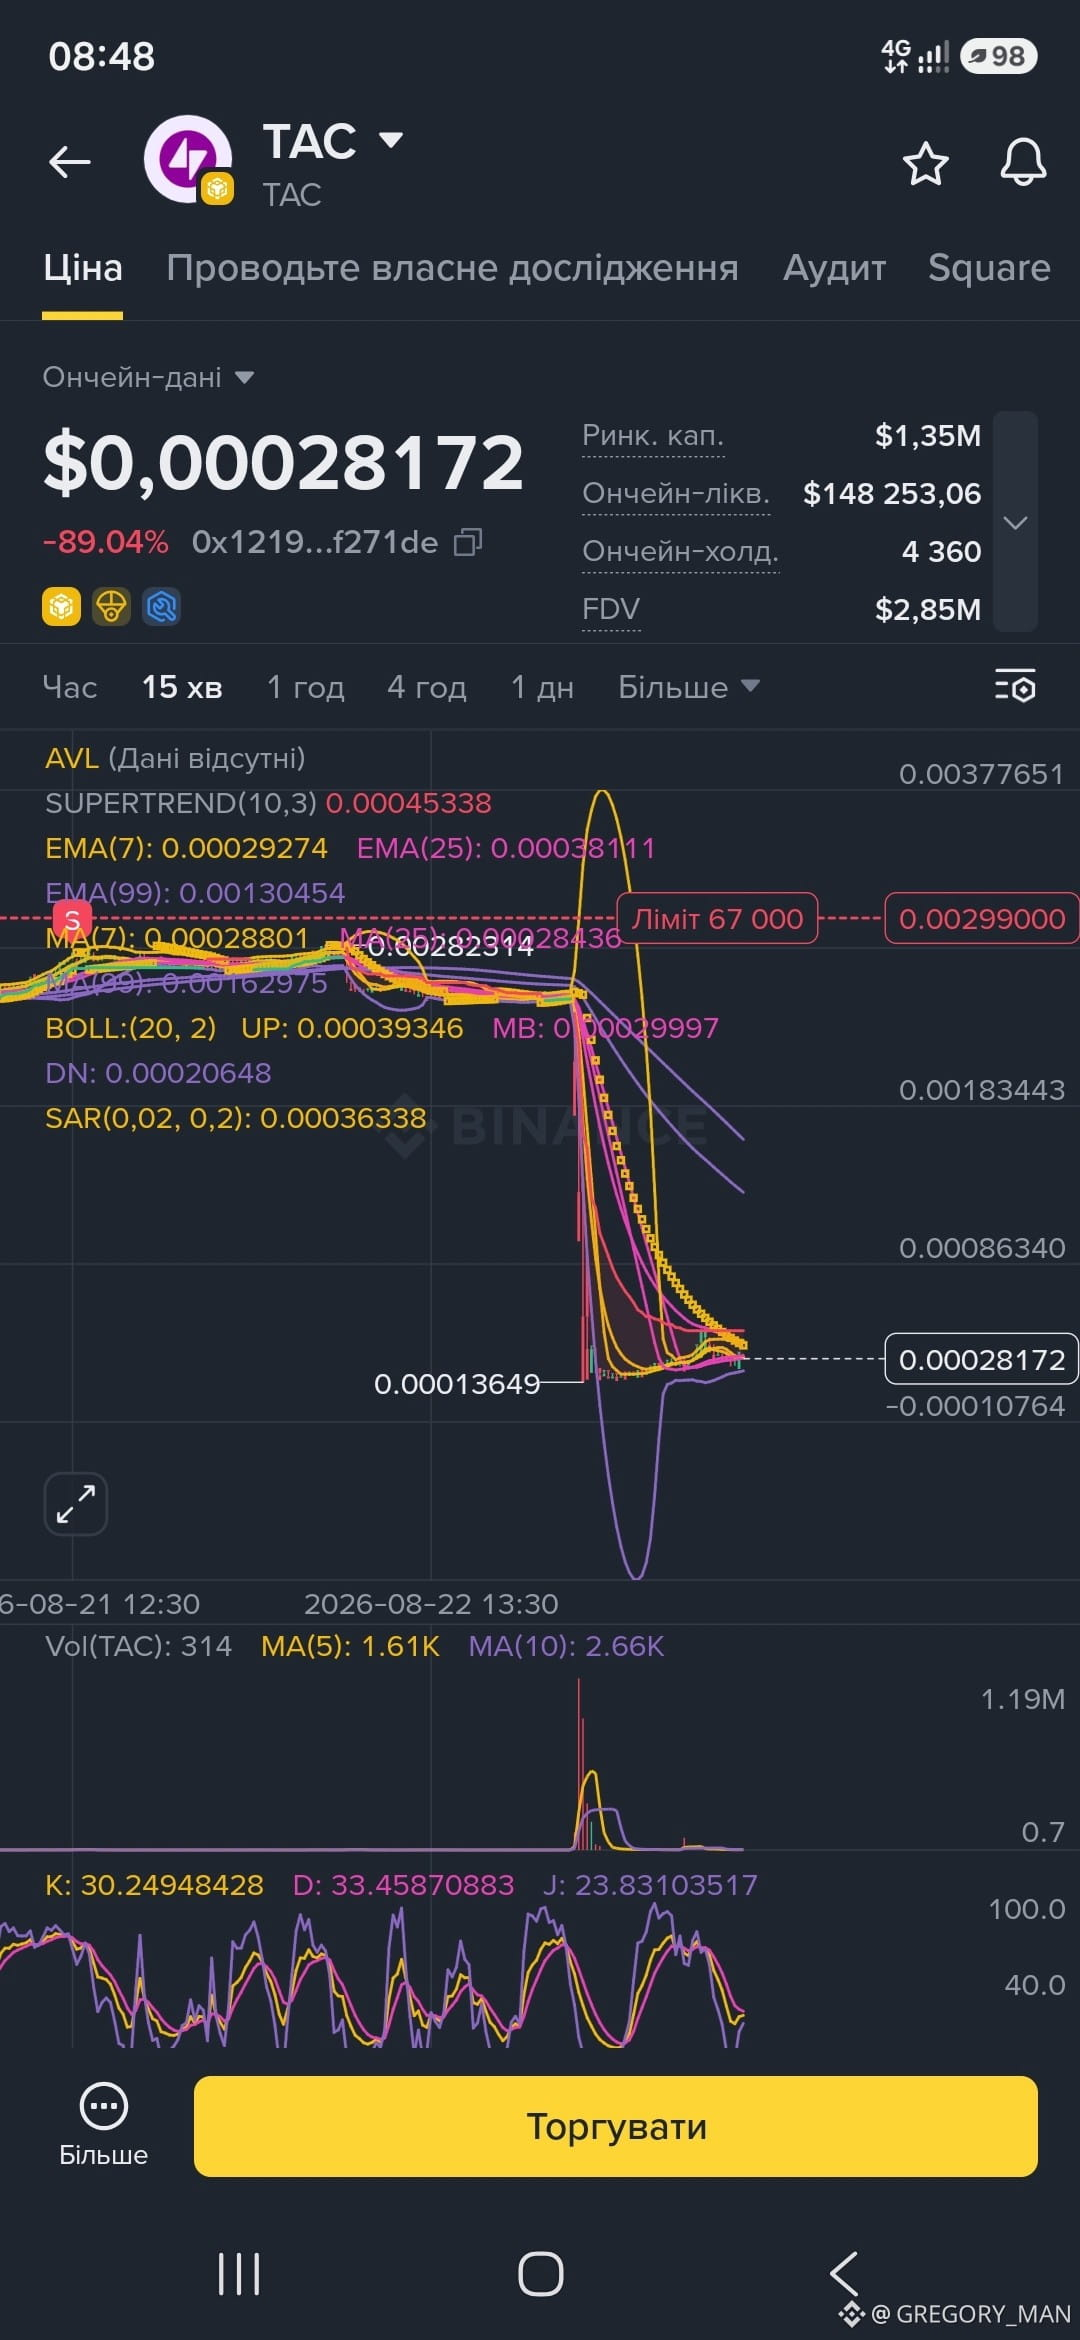Tap the Торгувати button

pyautogui.click(x=616, y=2126)
